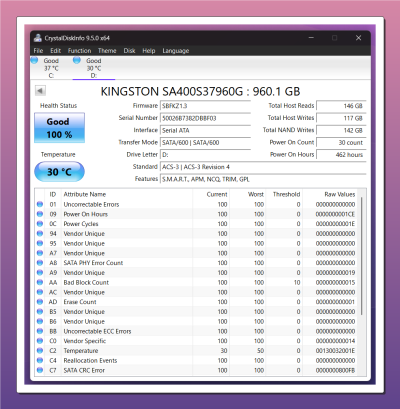
Task: Select the Bad Block Count attribute name
Action: tap(86, 282)
